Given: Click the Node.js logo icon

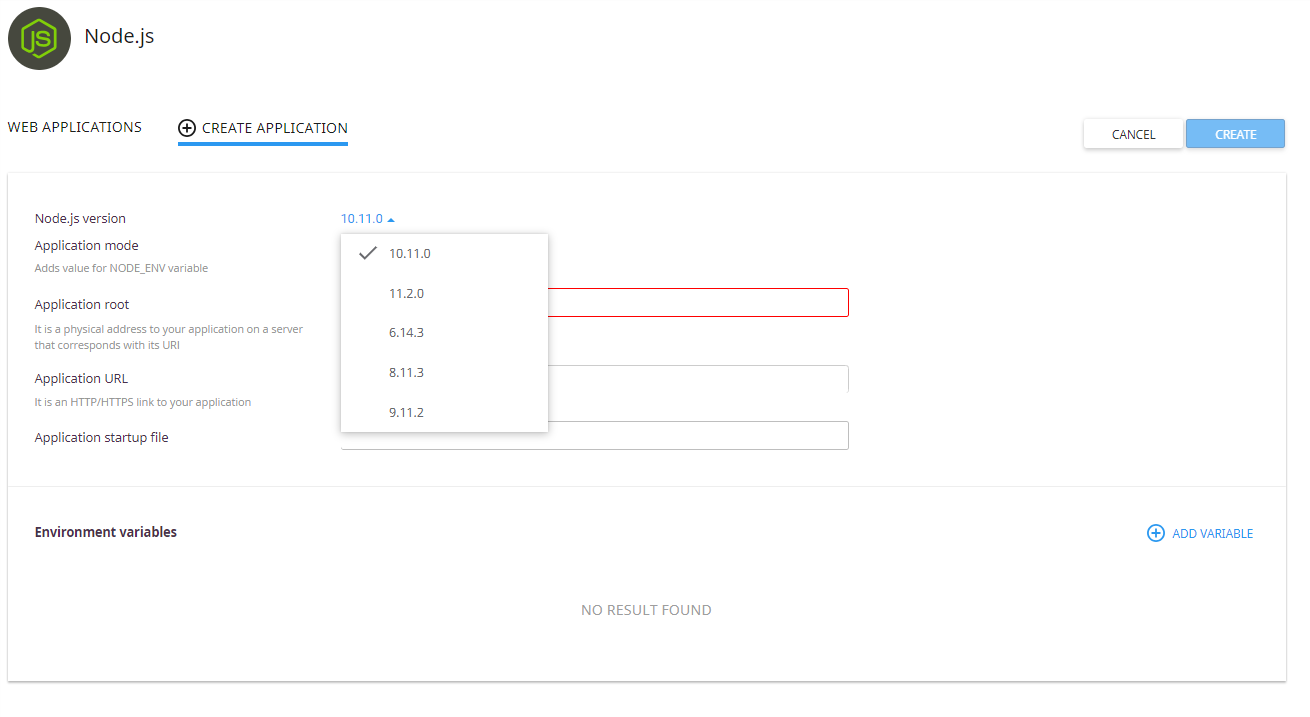Looking at the screenshot, I should coord(39,38).
